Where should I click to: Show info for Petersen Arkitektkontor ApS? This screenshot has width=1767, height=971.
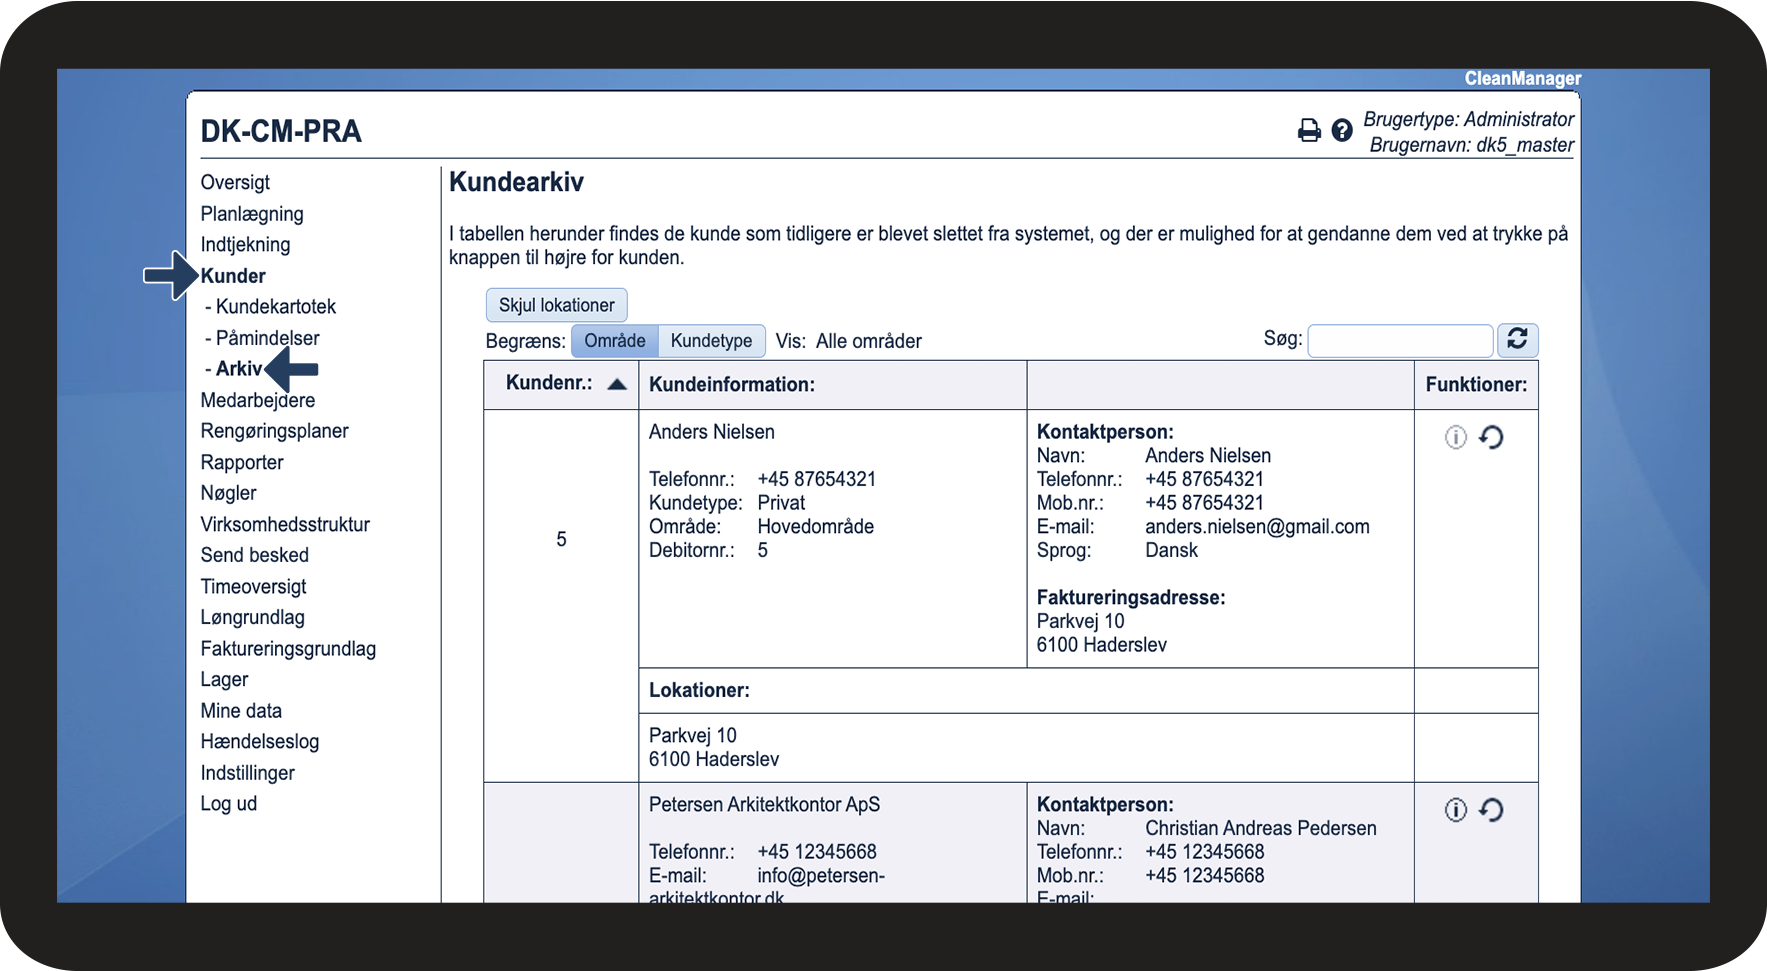point(1455,810)
